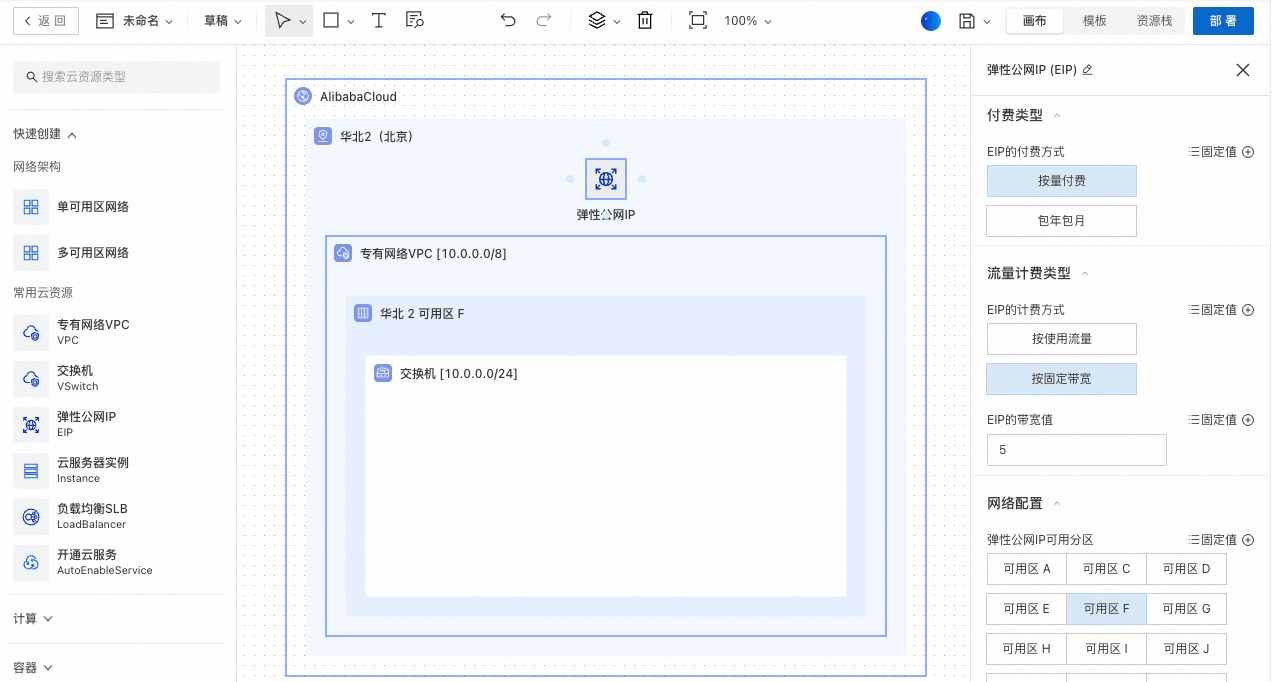This screenshot has width=1272, height=682.
Task: Pick the 负载均衡SLB resource icon
Action: pos(31,516)
